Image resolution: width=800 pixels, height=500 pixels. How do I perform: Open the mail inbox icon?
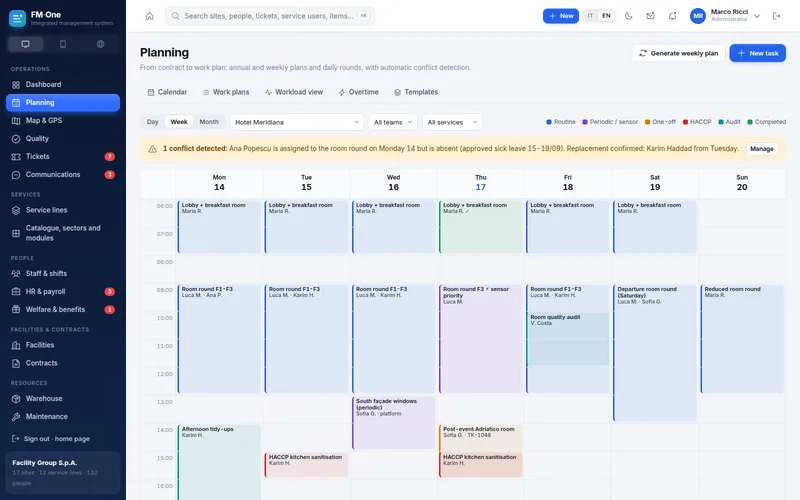coord(651,16)
